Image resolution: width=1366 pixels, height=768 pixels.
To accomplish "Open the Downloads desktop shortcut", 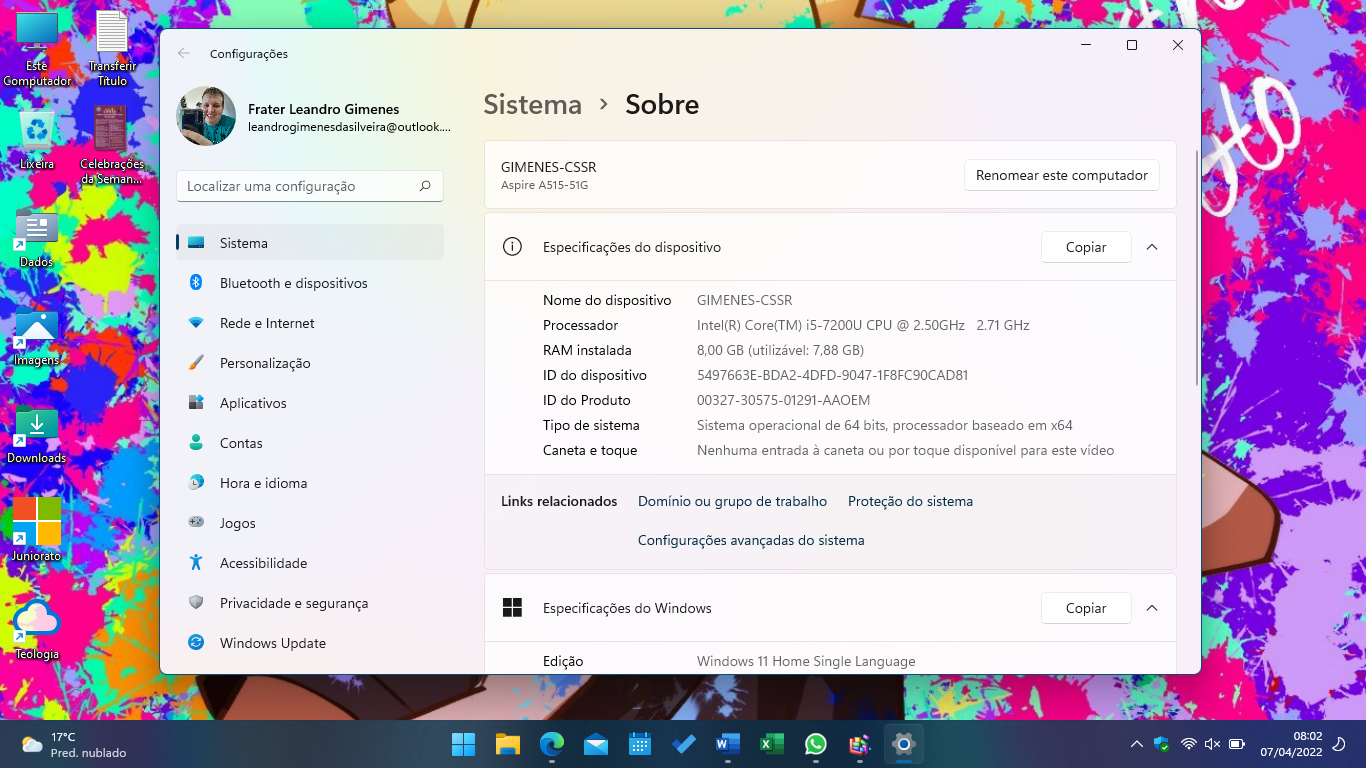I will (37, 435).
